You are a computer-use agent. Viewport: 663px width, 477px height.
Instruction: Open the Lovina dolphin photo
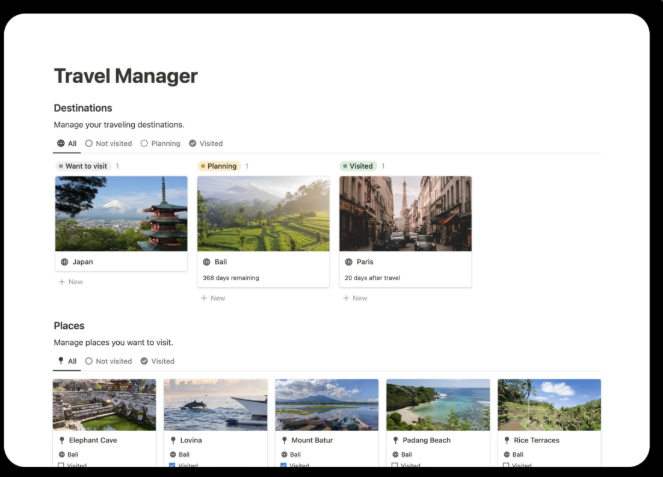(216, 405)
